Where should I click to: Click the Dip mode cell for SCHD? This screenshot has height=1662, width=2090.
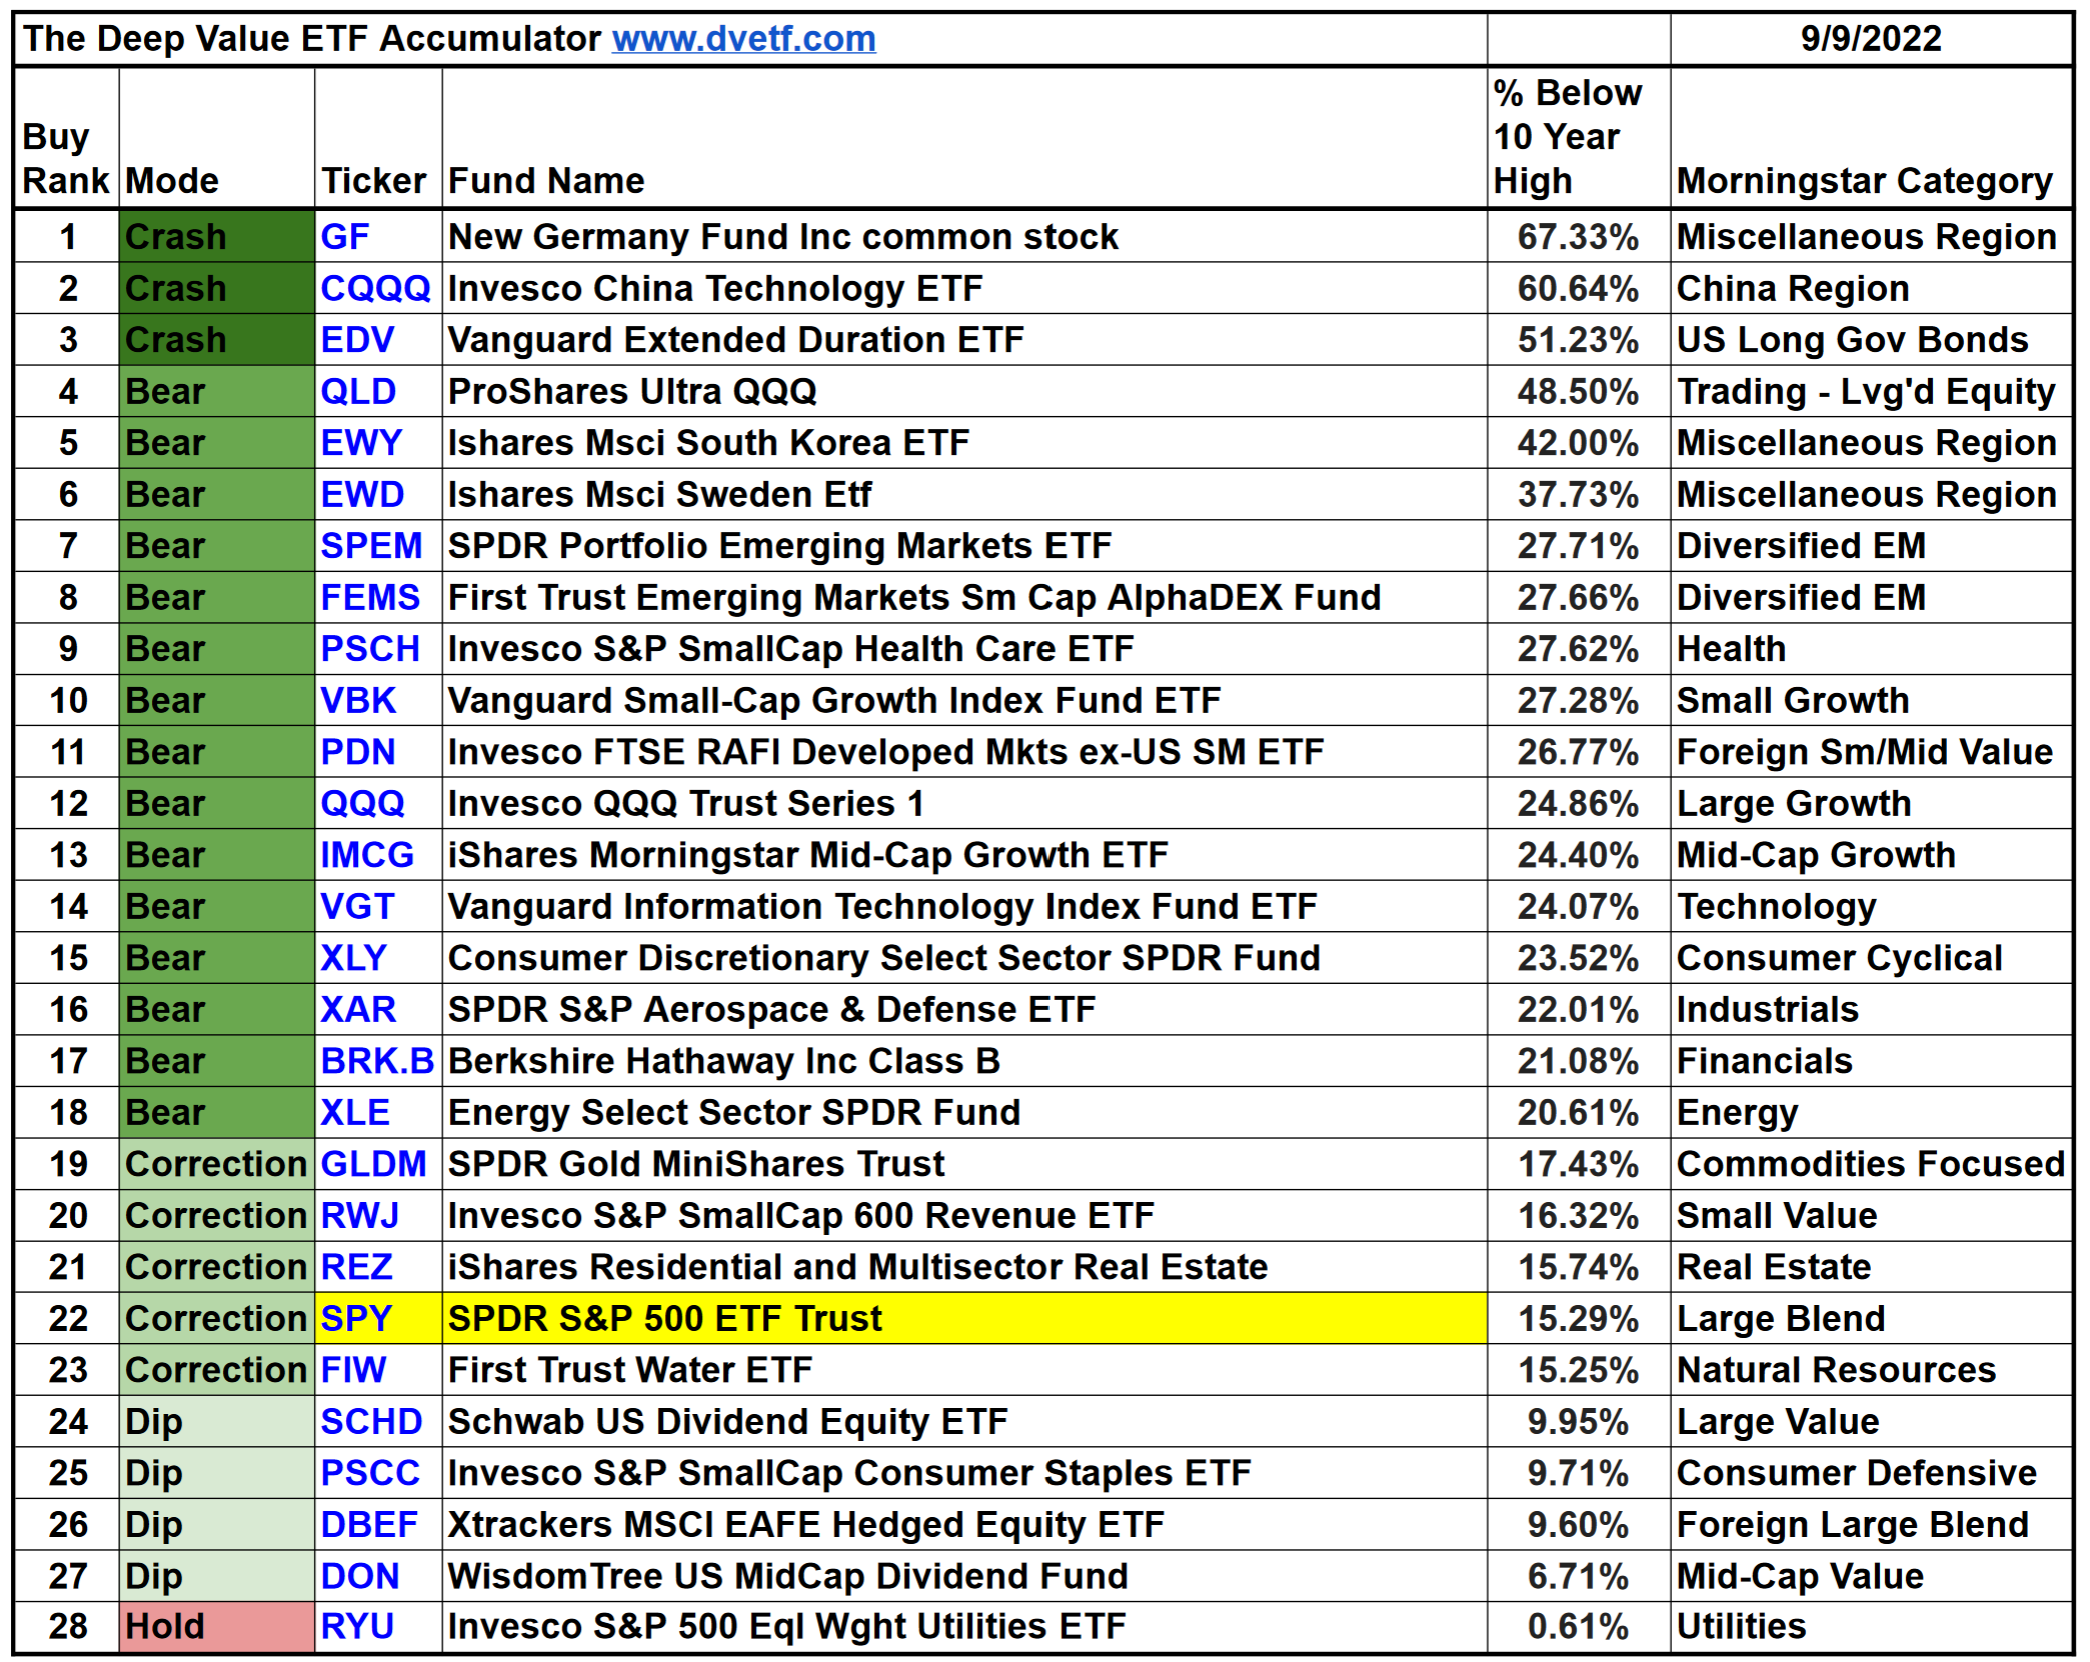coord(217,1422)
